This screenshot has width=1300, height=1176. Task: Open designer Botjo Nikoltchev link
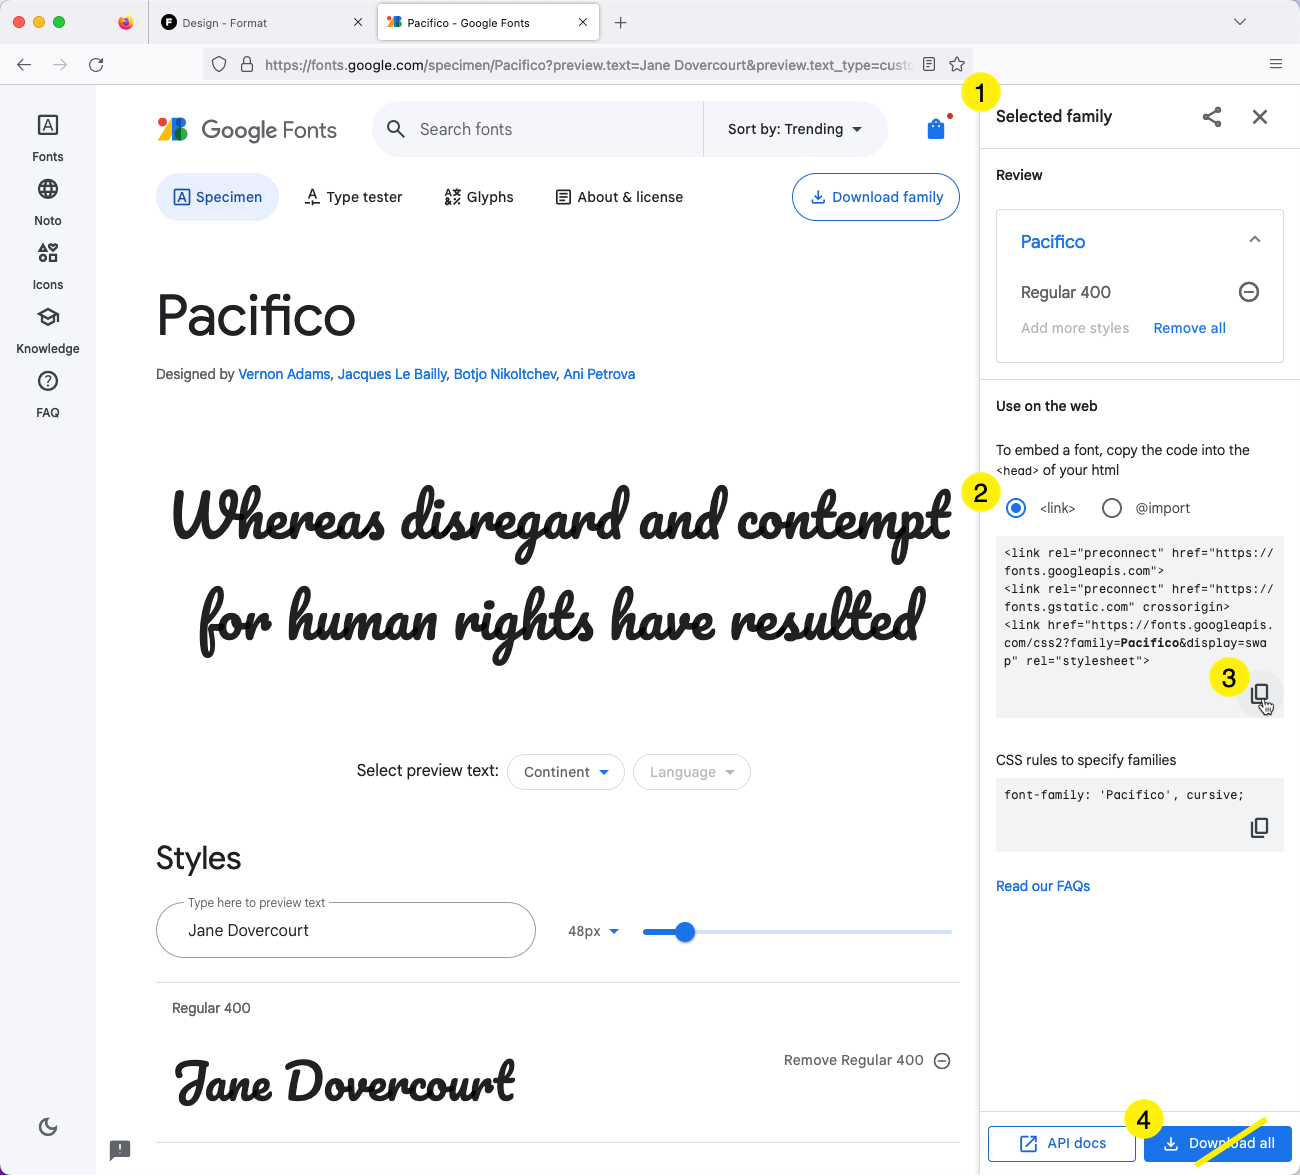[x=505, y=374]
